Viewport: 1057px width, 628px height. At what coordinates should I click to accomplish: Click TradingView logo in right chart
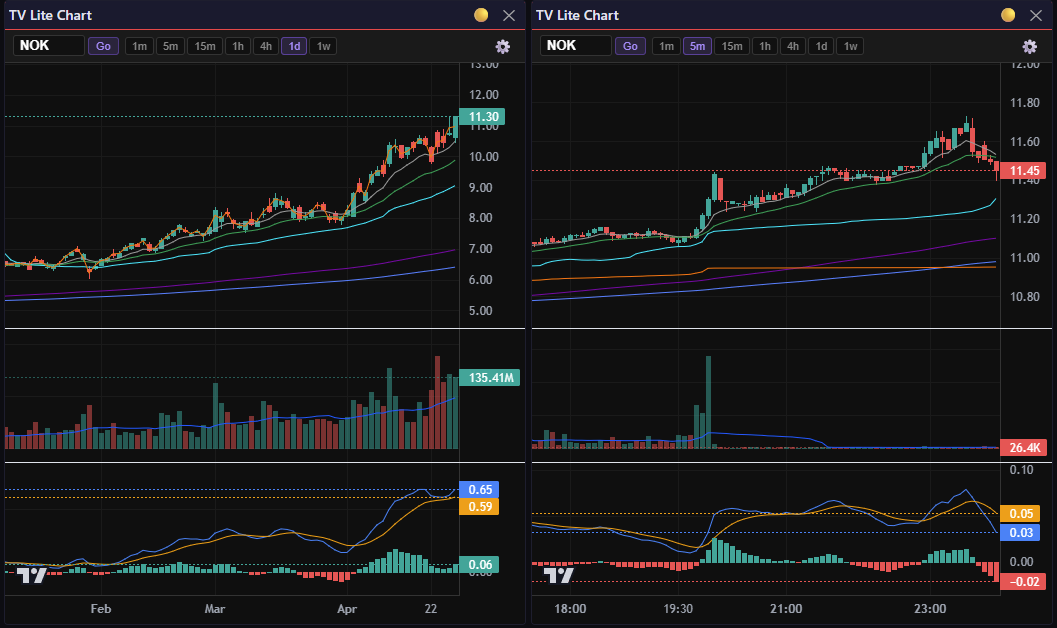click(x=559, y=575)
